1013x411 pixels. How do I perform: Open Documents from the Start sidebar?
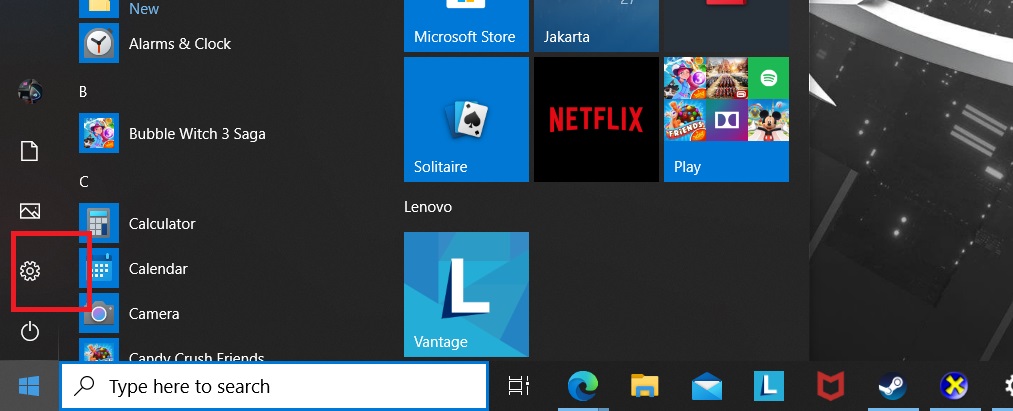point(30,151)
